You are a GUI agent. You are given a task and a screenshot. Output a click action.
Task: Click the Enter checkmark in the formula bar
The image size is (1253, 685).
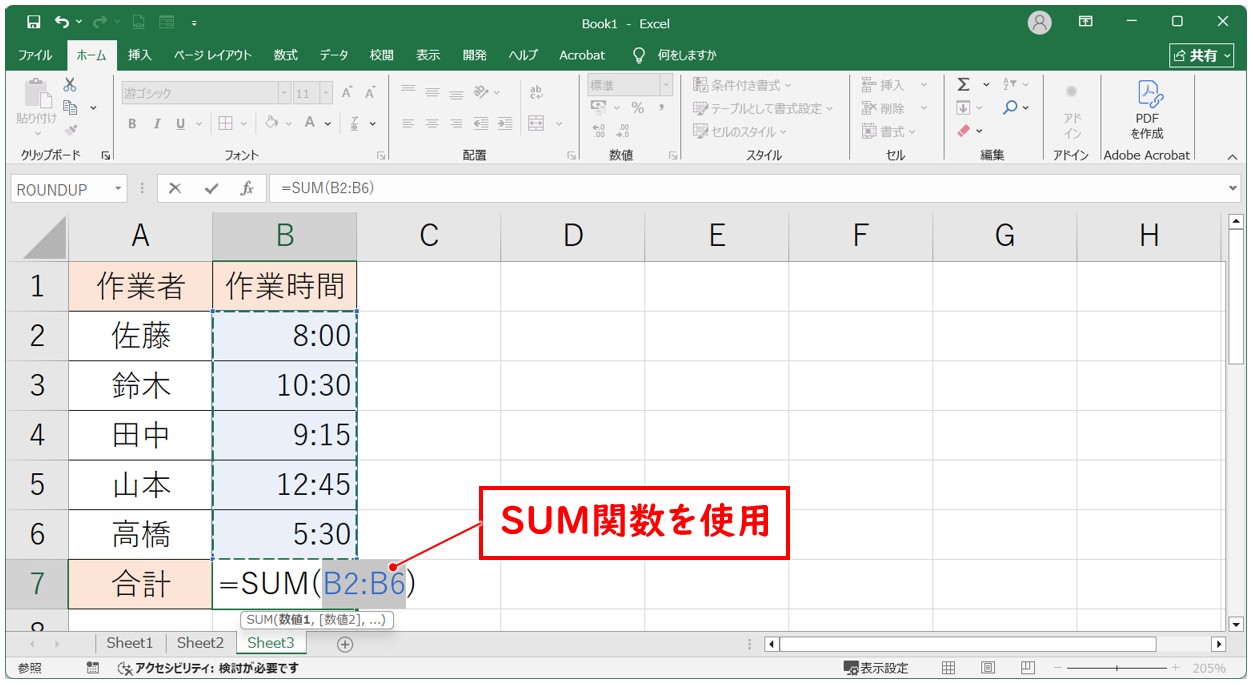click(211, 188)
